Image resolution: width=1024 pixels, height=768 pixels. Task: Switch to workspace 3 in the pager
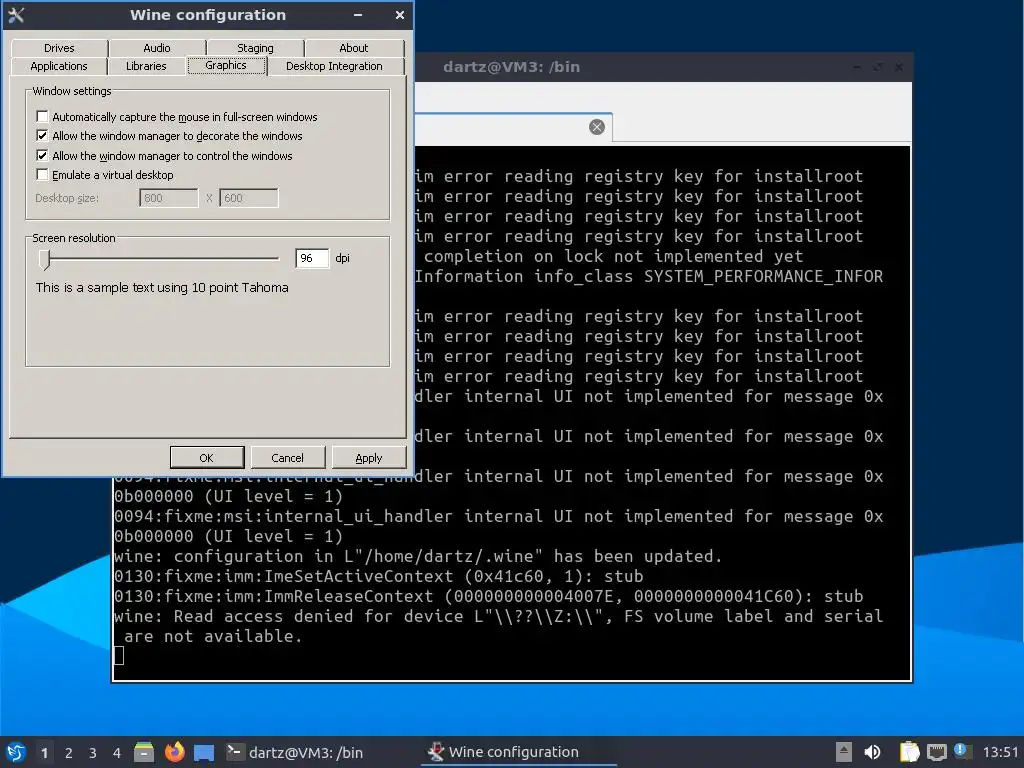(x=93, y=753)
